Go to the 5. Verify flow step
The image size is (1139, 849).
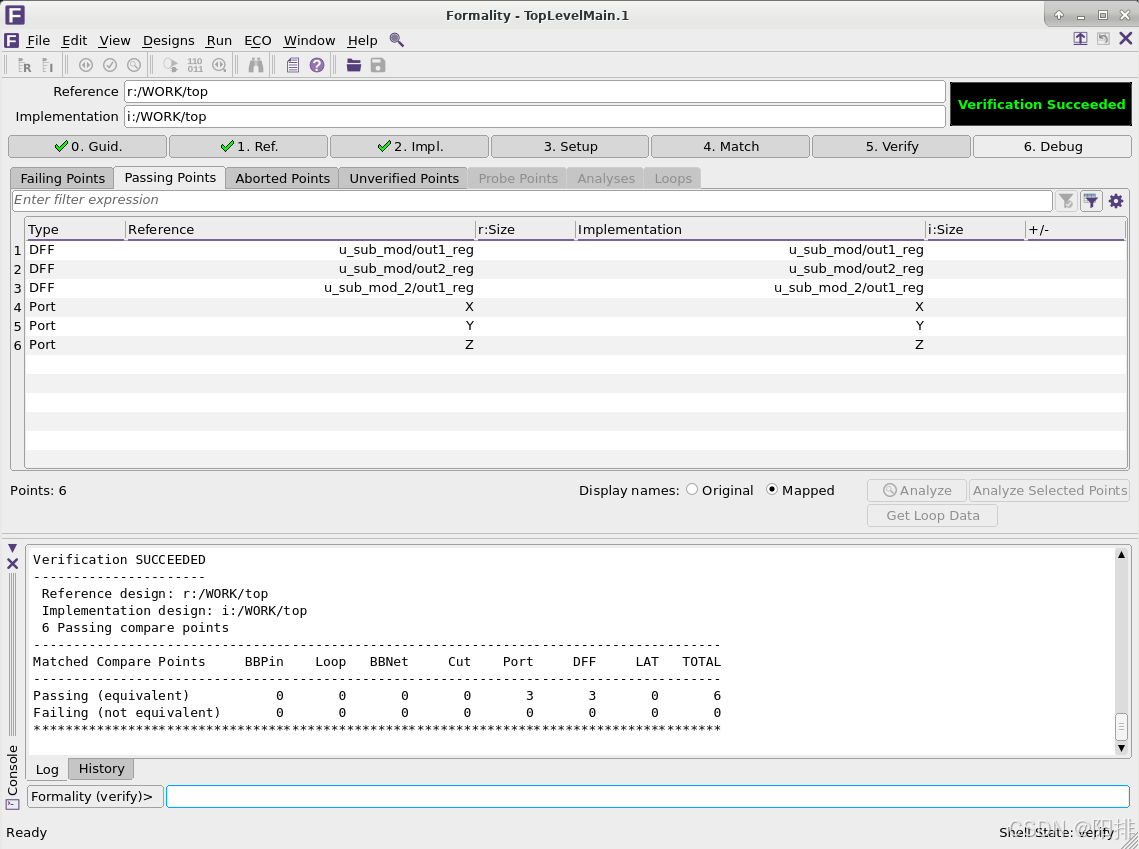[x=891, y=146]
